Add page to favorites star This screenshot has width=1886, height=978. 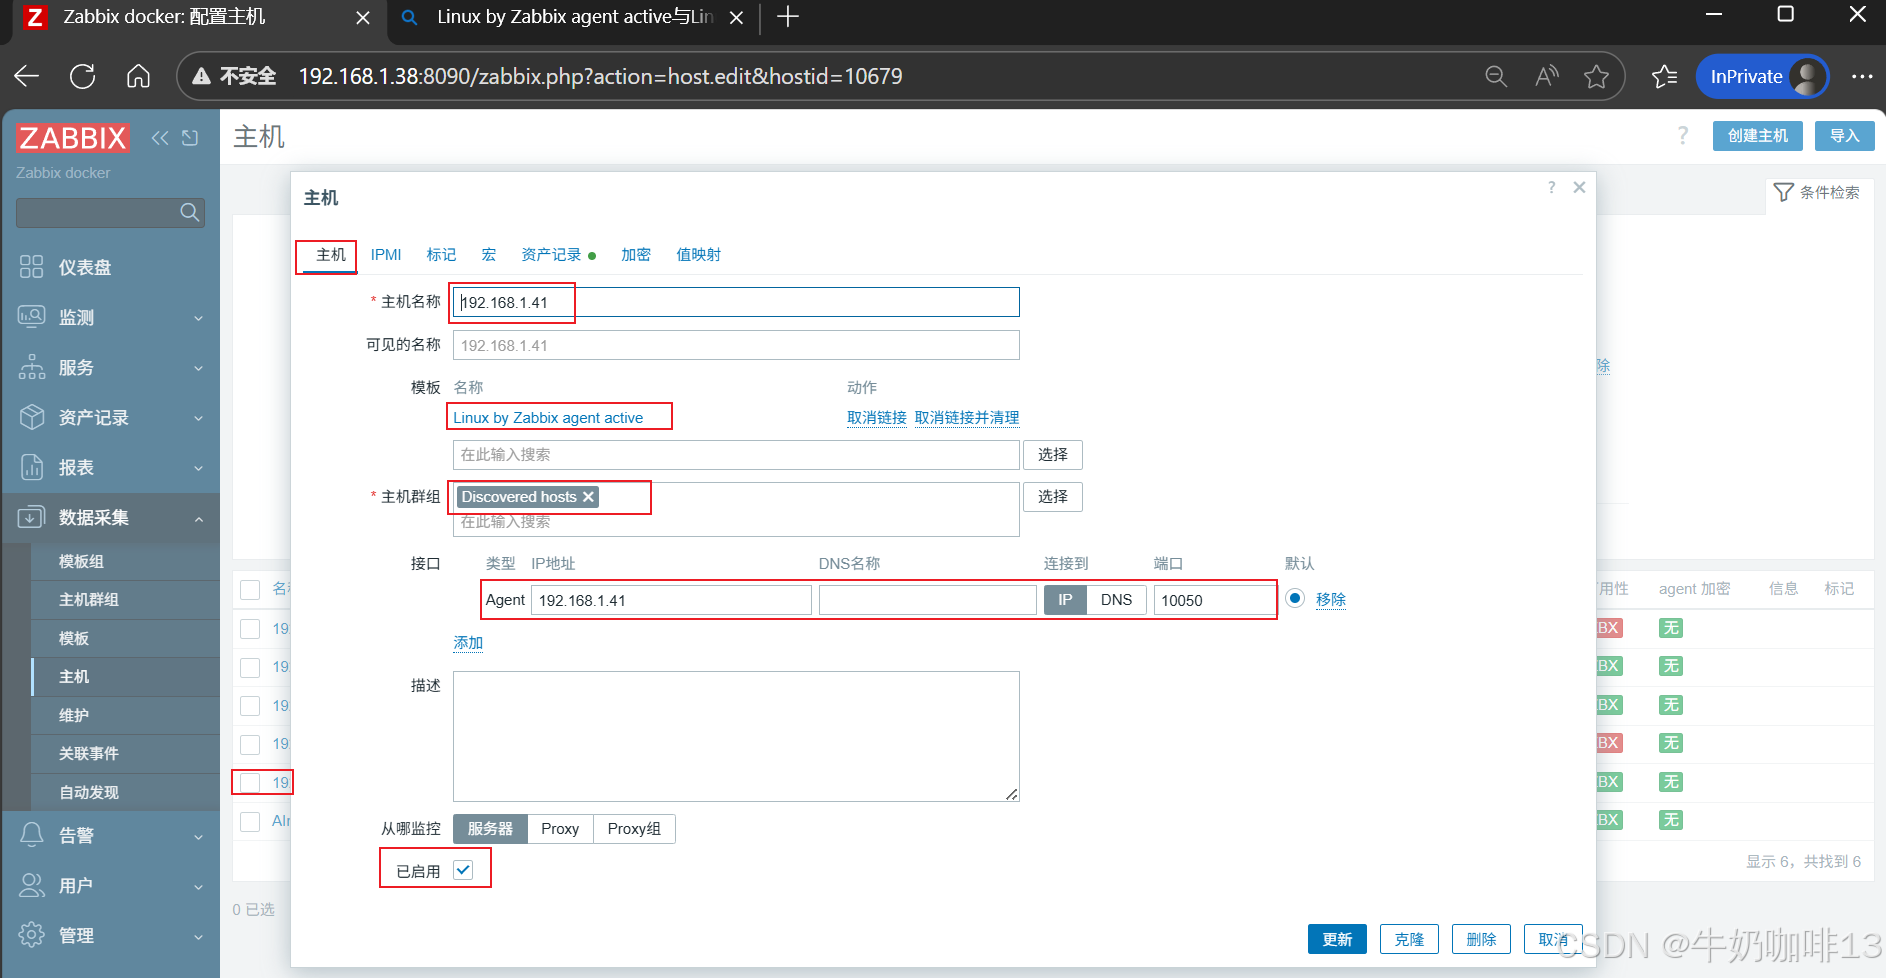(x=1597, y=76)
